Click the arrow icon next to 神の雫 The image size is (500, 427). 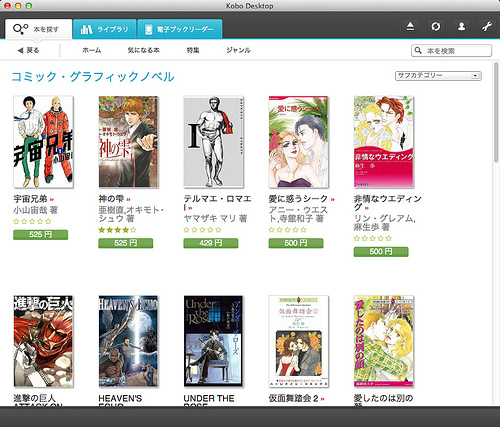pyautogui.click(x=128, y=199)
